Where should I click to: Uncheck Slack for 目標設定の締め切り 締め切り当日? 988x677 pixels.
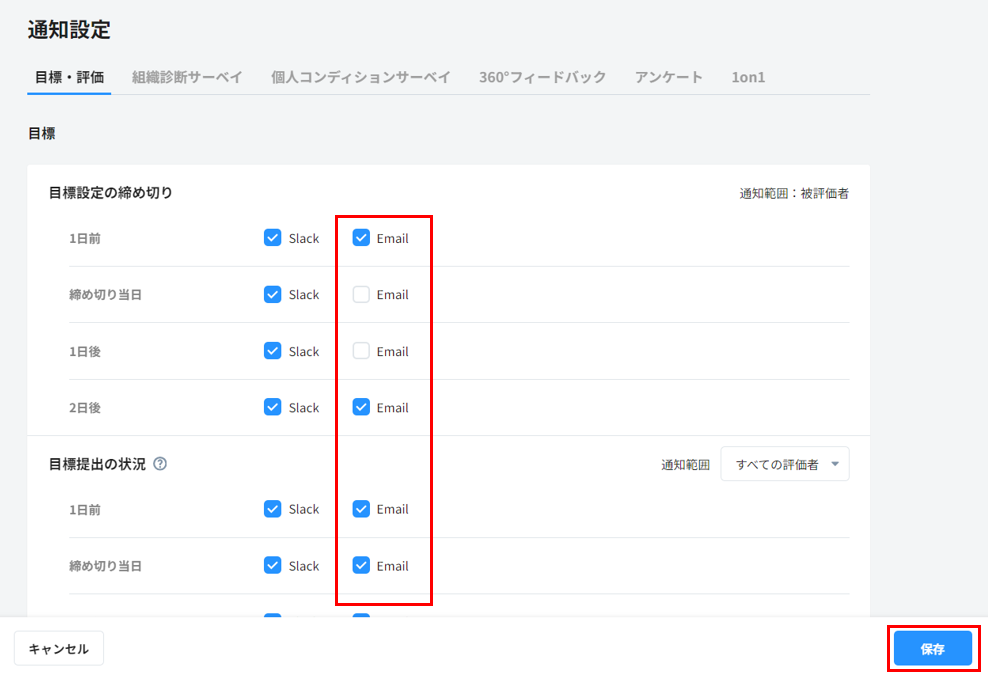coord(272,294)
